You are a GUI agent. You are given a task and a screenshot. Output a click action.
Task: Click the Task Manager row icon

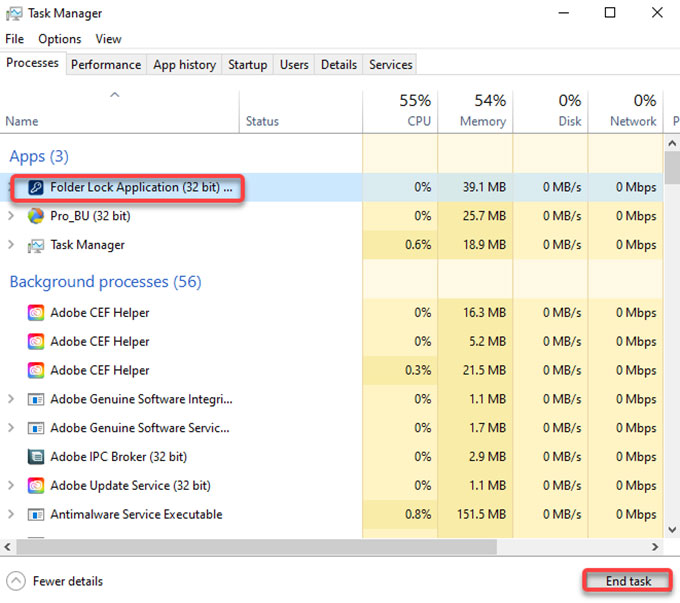coord(36,246)
